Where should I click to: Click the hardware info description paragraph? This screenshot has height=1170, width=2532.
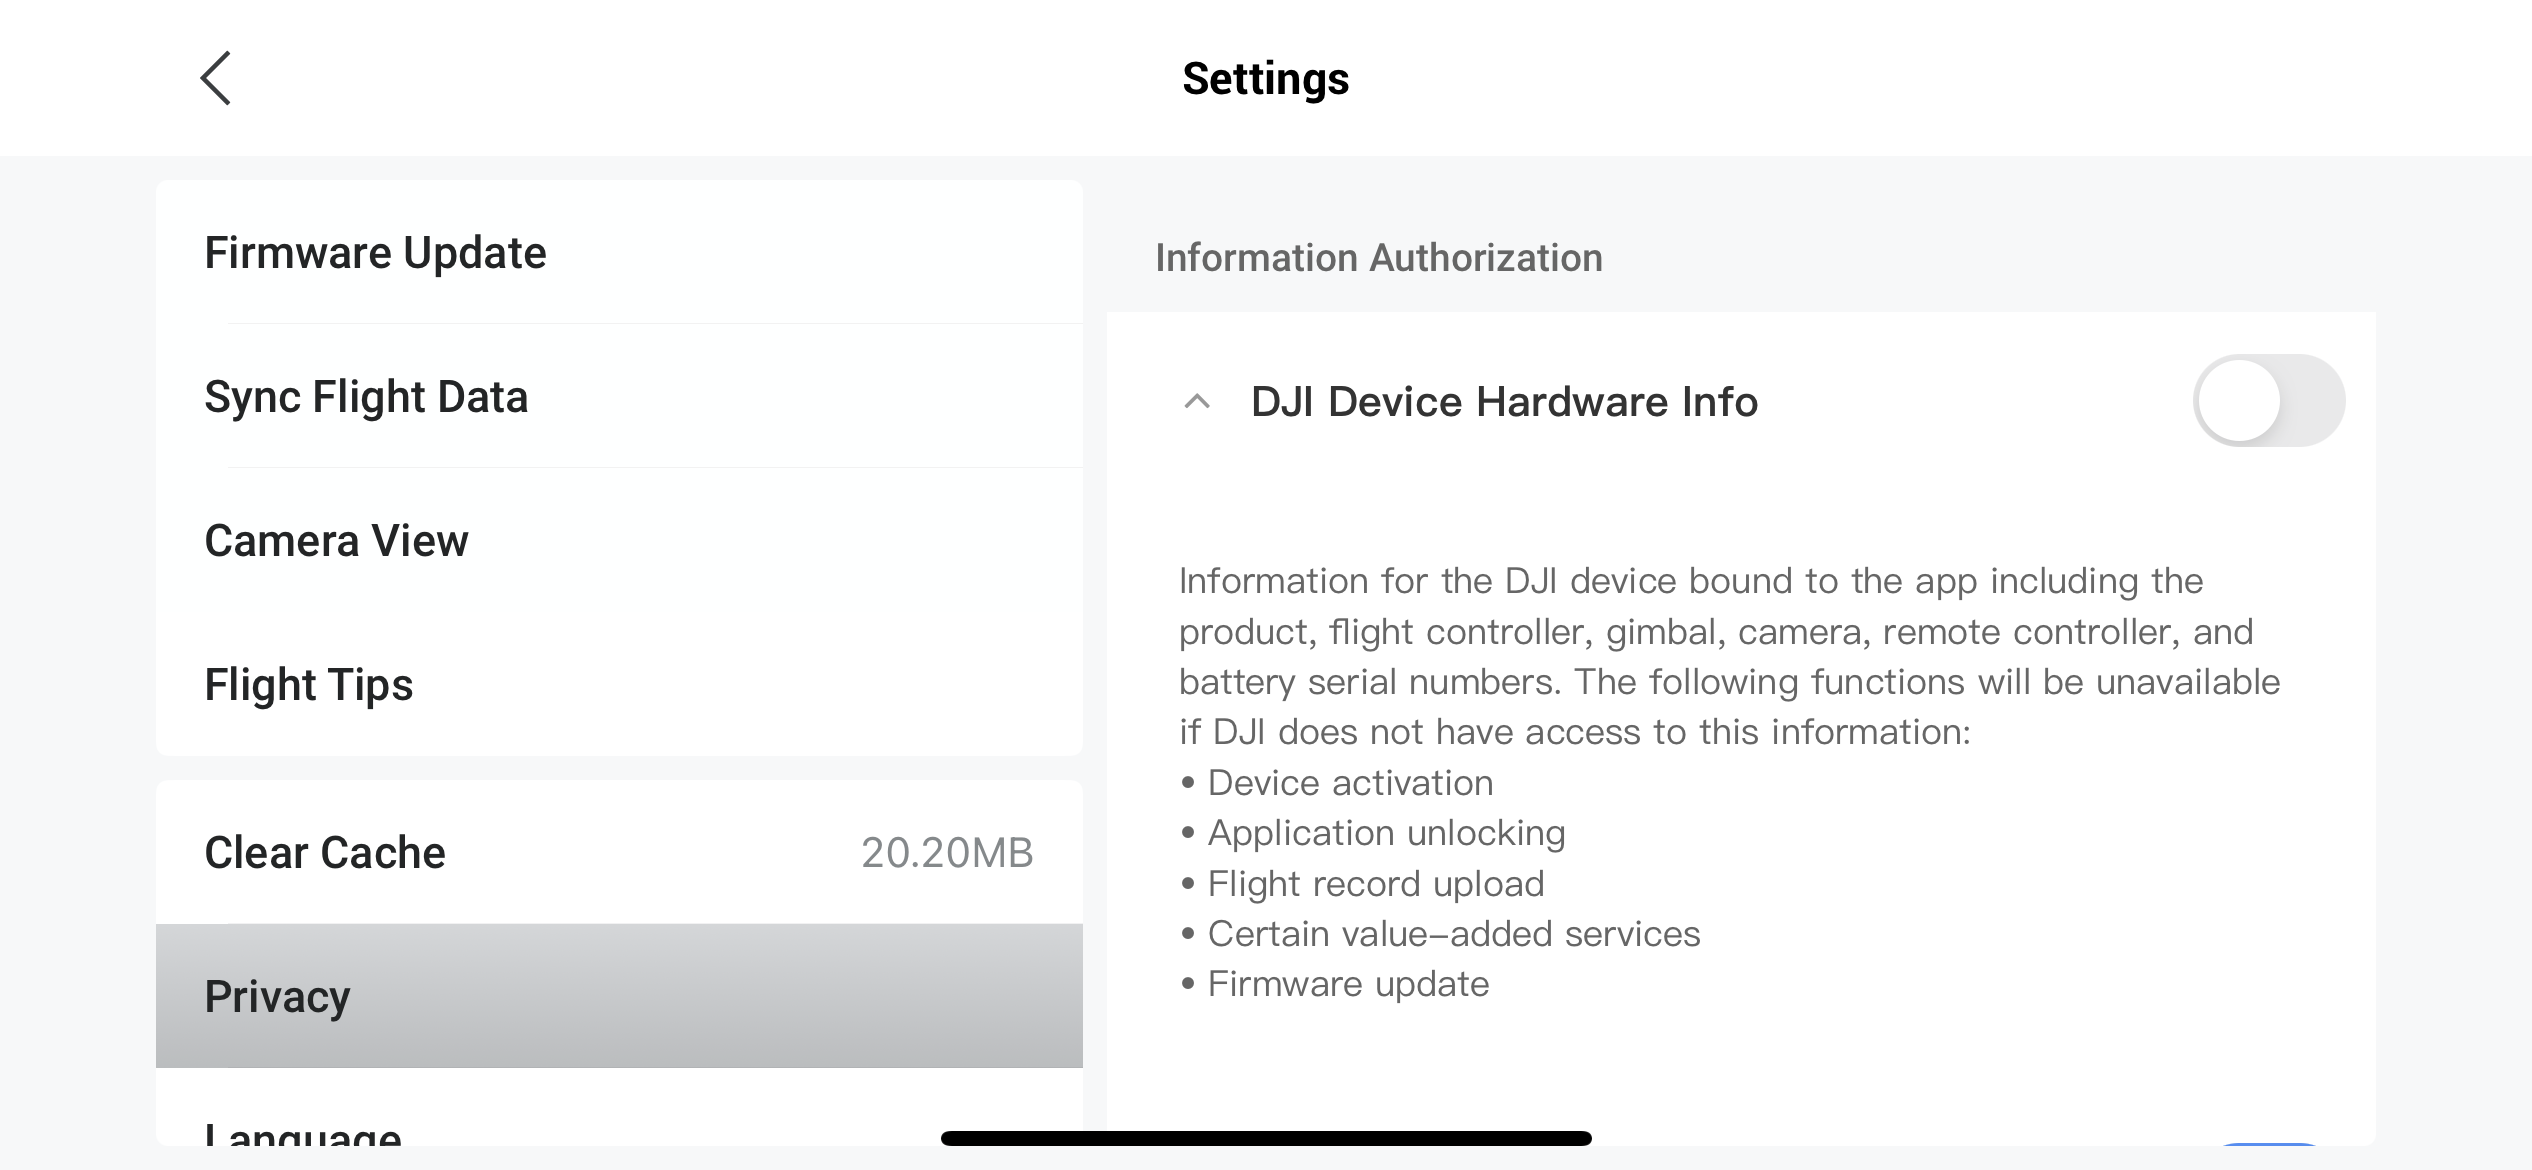coord(1729,656)
